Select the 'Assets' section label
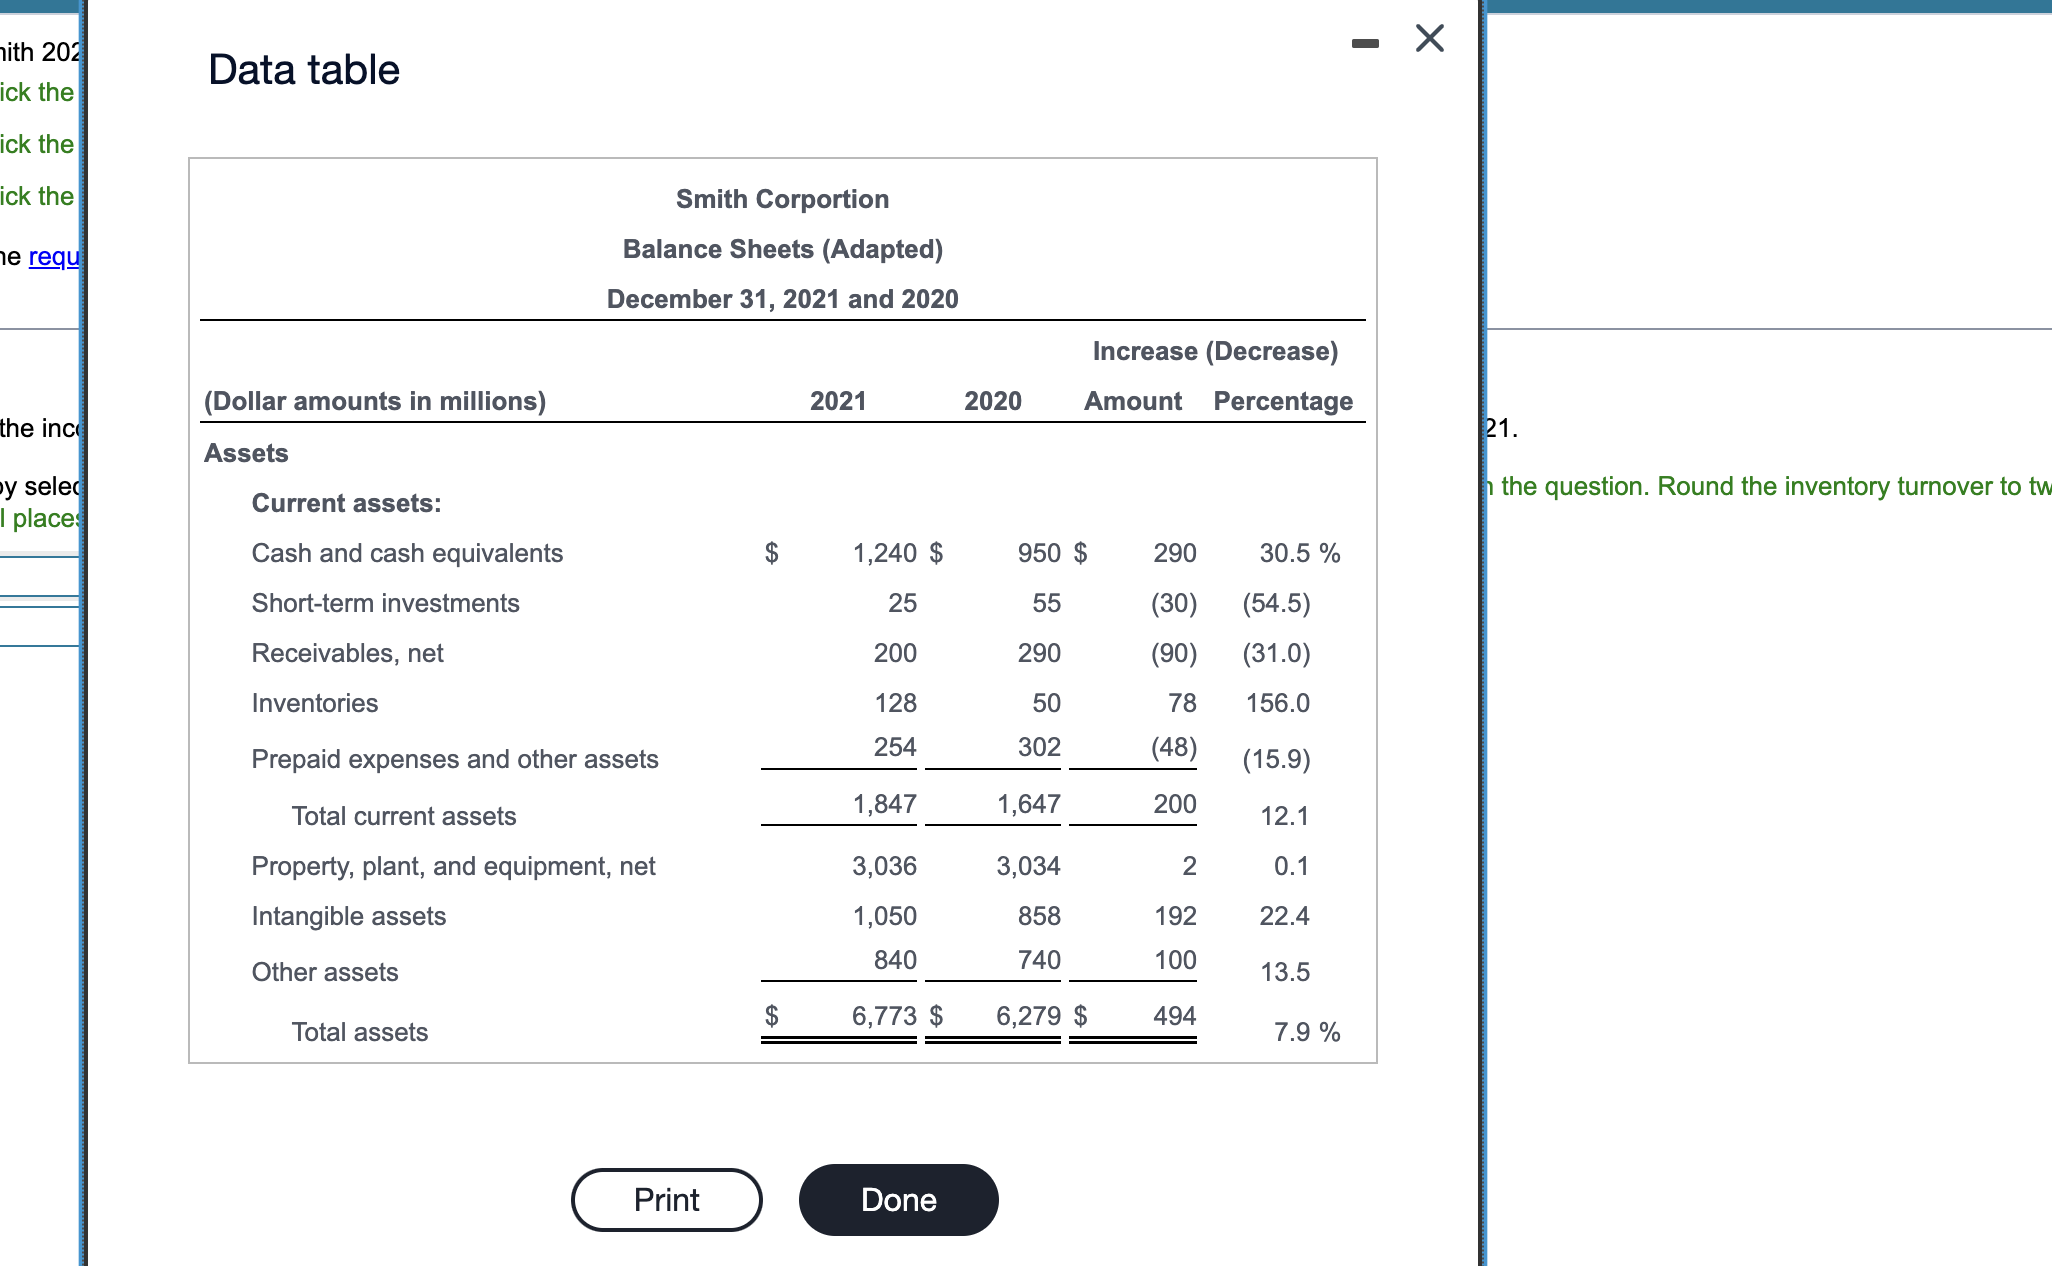2052x1266 pixels. 246,453
